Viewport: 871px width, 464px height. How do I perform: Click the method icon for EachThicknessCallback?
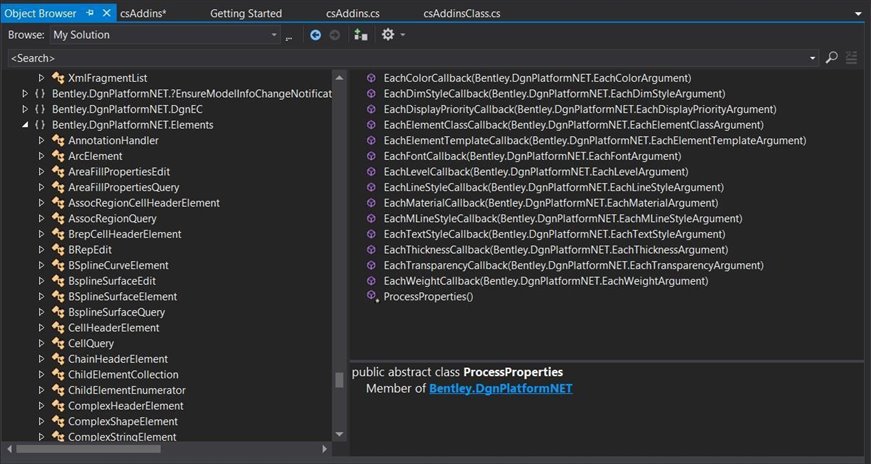coord(371,250)
